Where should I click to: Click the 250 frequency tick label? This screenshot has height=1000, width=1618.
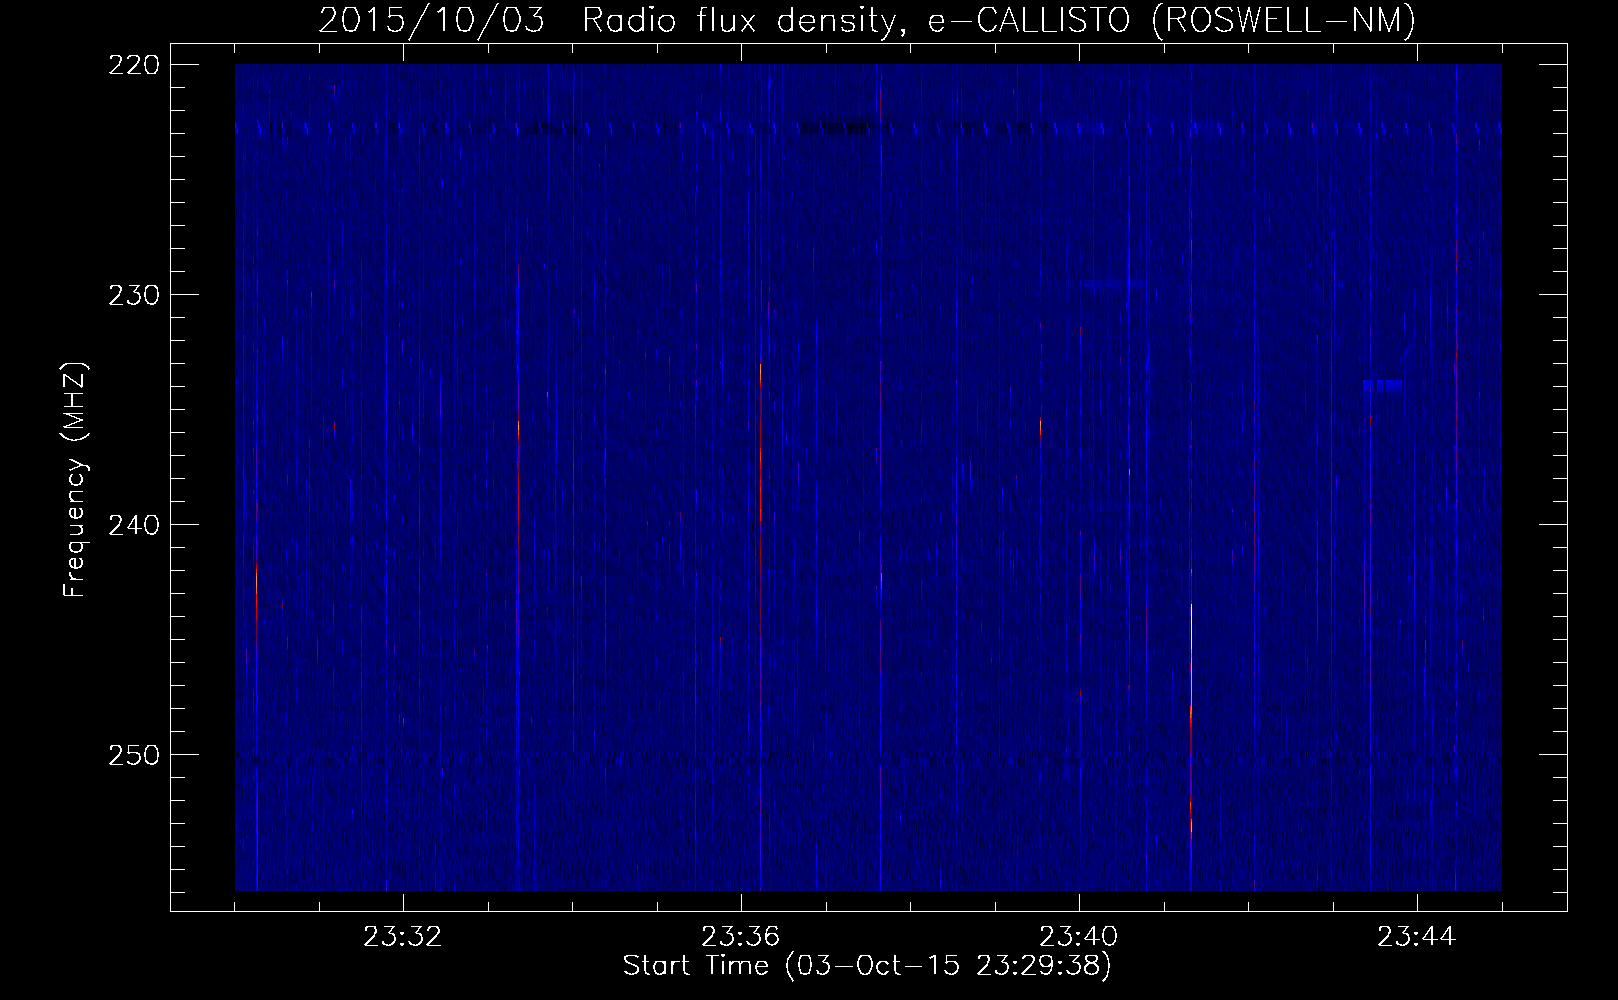(133, 754)
